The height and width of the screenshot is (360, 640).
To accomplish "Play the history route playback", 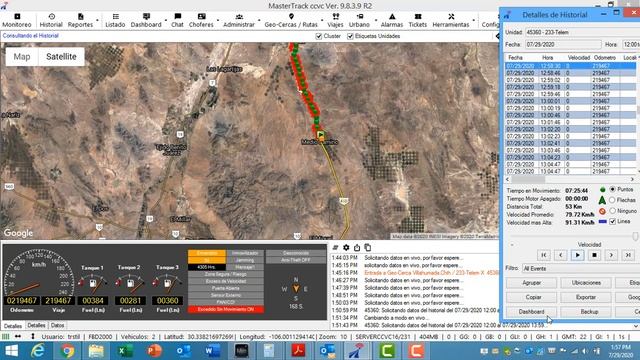I will pos(578,255).
